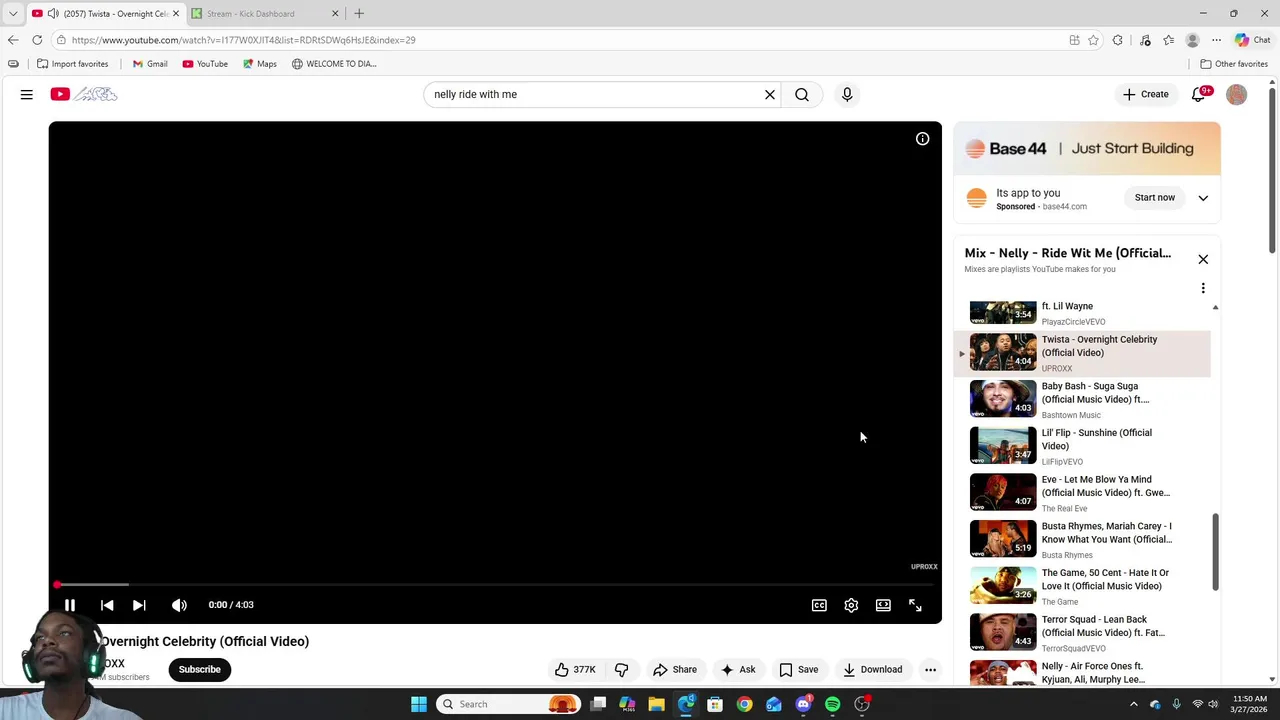Like the video showing 377K likes

tap(575, 670)
